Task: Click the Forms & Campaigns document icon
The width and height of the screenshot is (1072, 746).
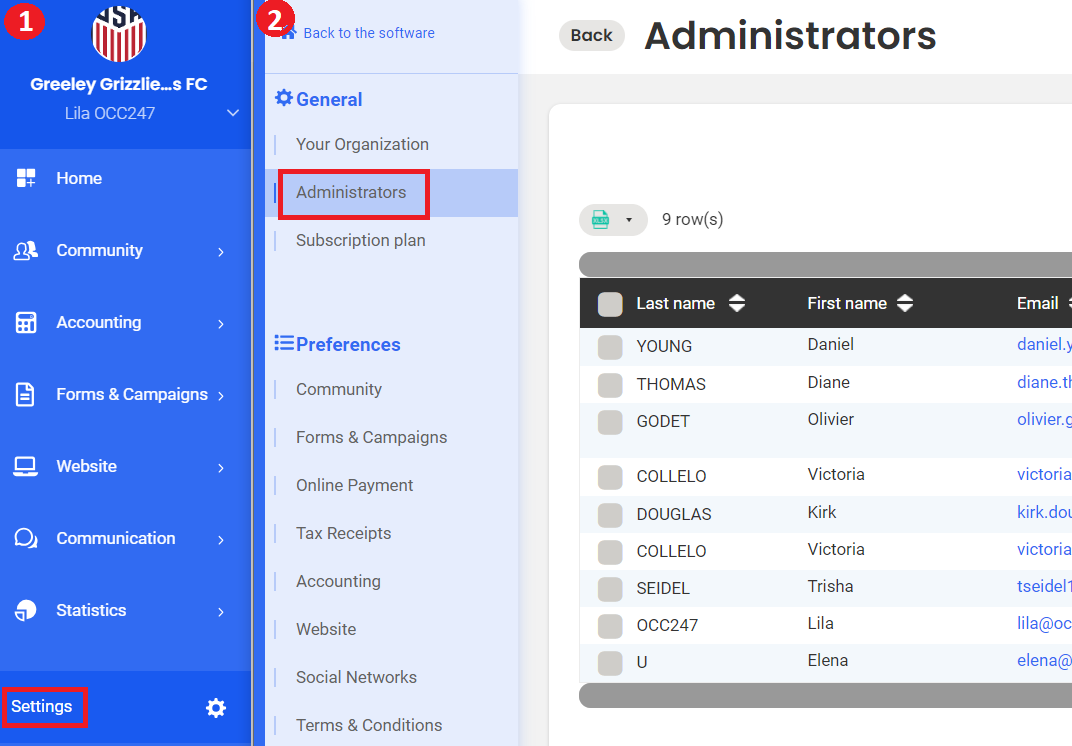Action: pyautogui.click(x=26, y=395)
